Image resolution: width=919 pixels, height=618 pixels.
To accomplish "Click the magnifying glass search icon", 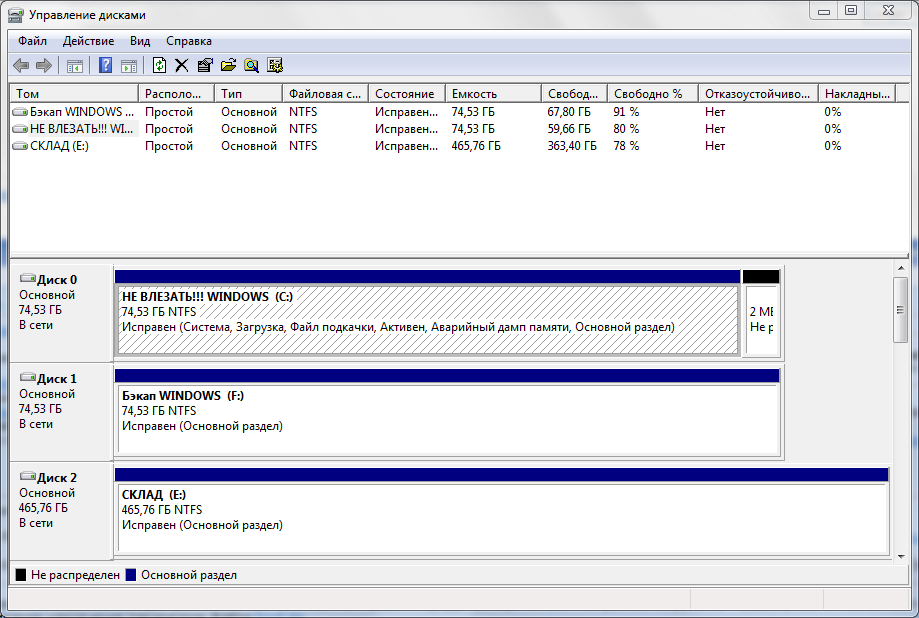I will click(x=251, y=66).
